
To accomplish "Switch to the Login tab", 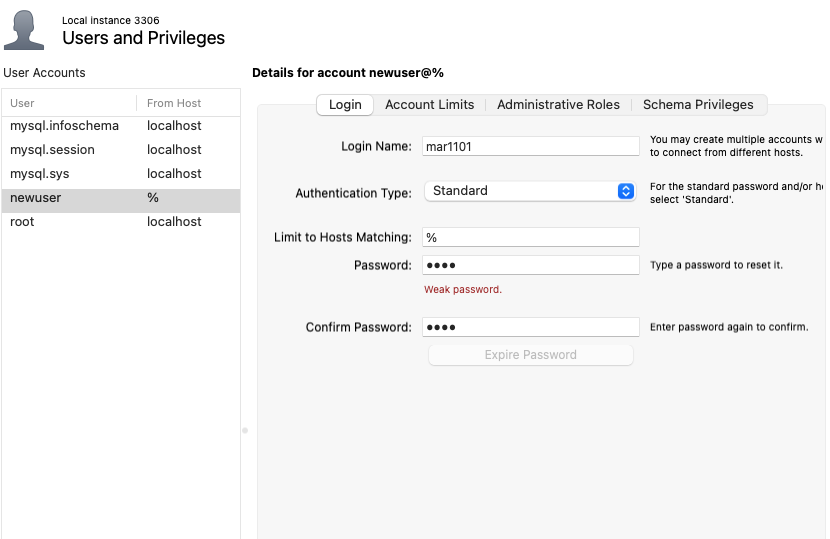I will [x=345, y=105].
